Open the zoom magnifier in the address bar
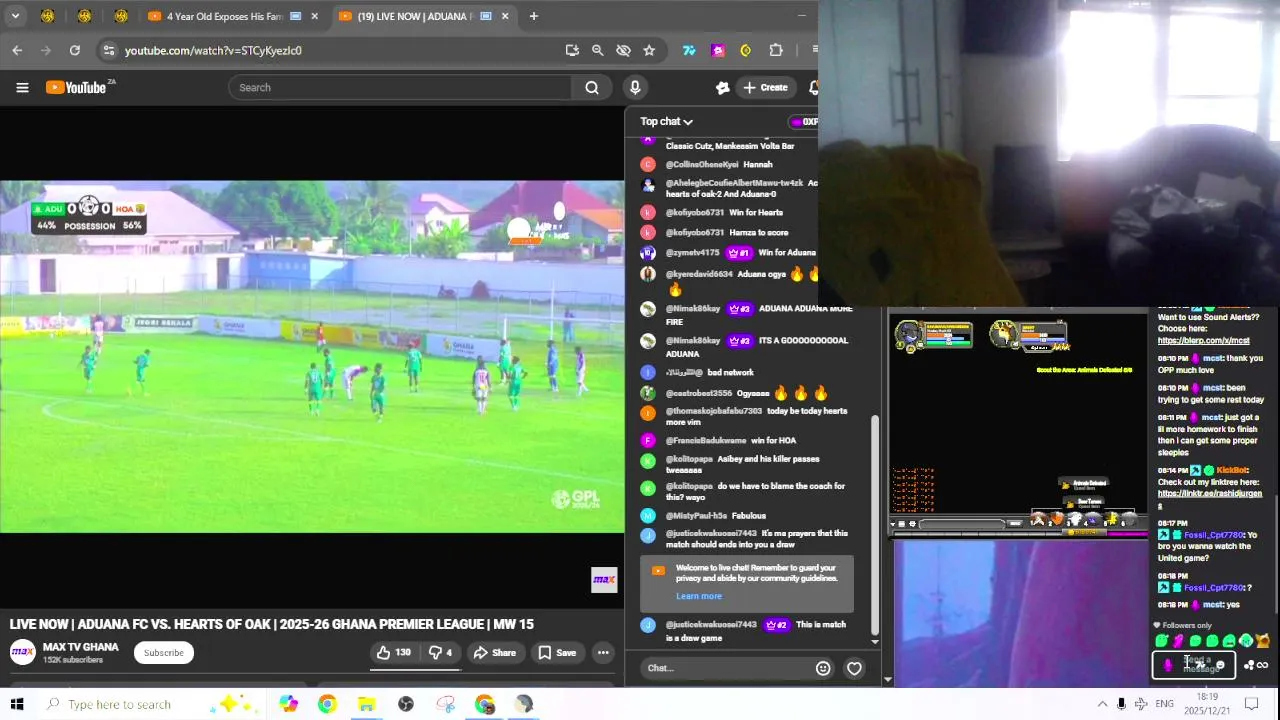 597,50
